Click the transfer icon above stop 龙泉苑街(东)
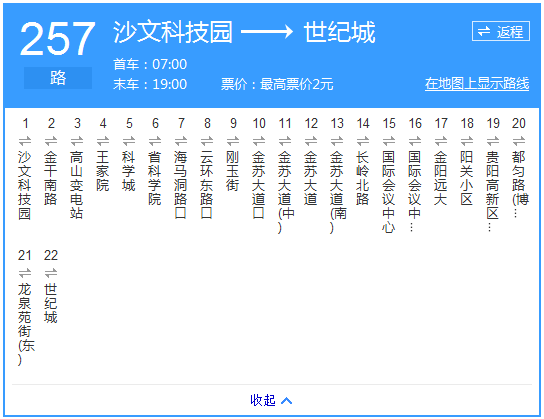The image size is (544, 419). pos(25,273)
